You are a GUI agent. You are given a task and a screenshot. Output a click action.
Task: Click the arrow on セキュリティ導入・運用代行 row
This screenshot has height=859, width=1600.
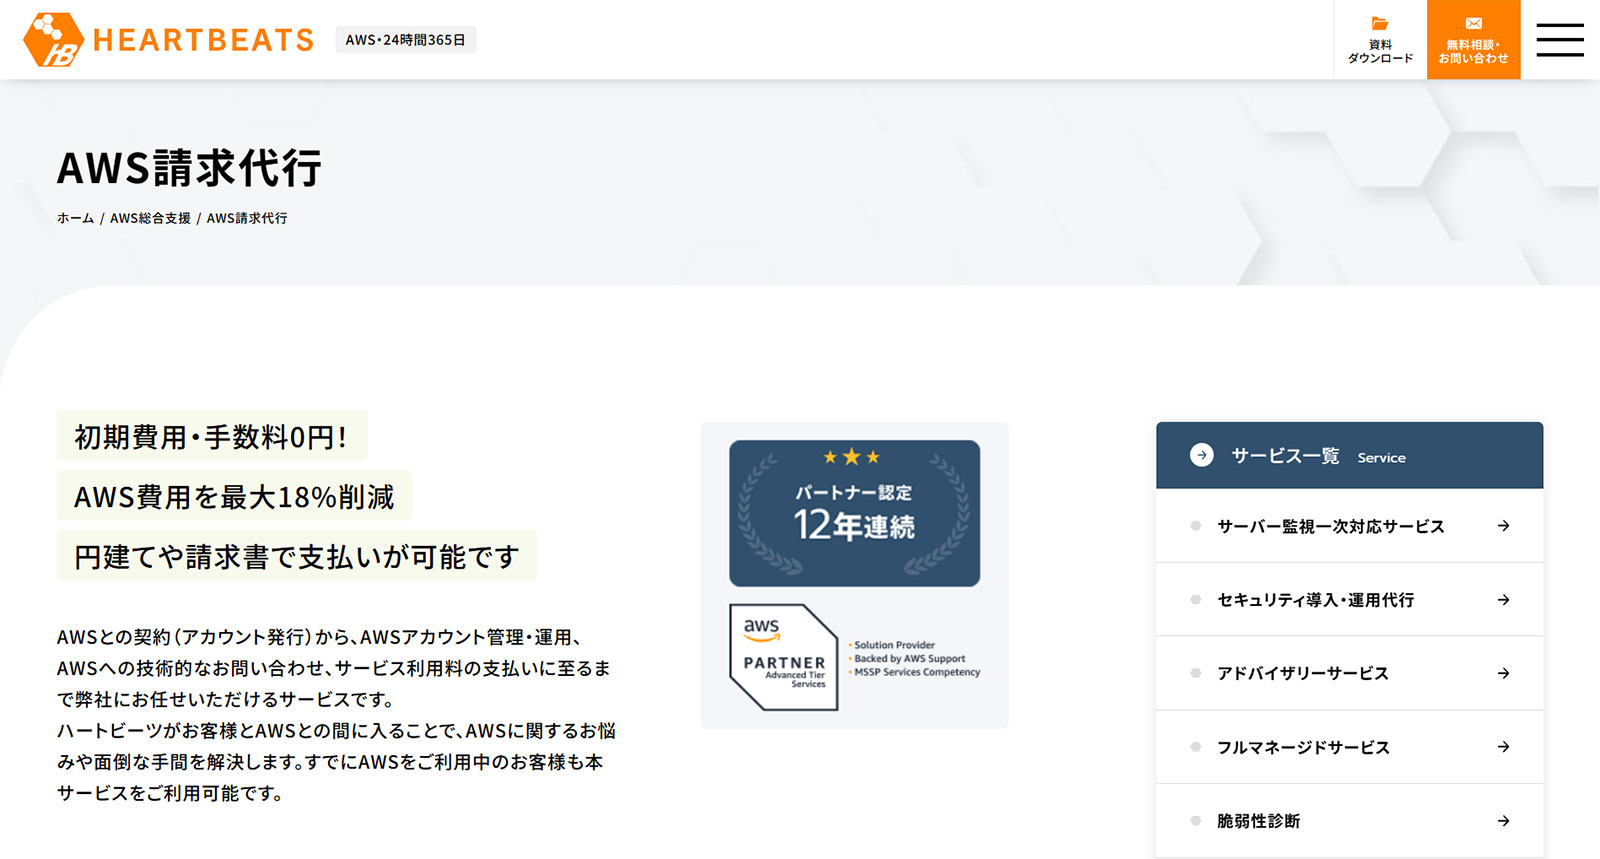coord(1503,600)
